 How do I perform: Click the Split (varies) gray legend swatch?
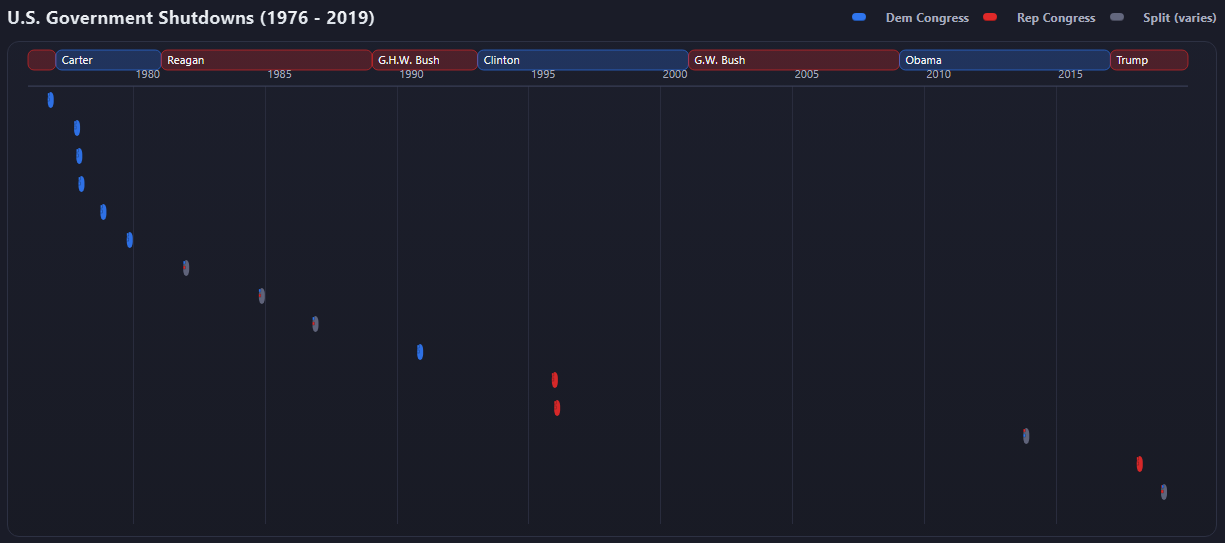tap(1117, 18)
